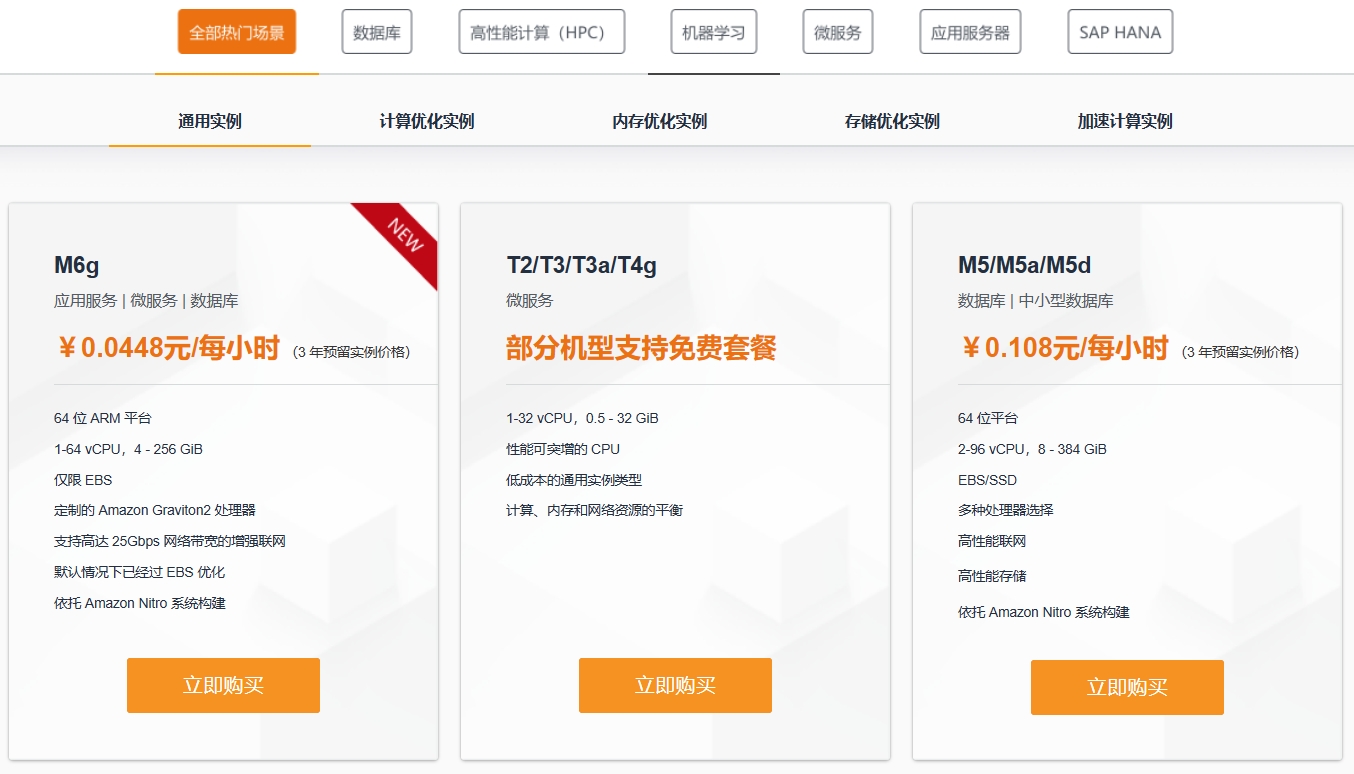The width and height of the screenshot is (1354, 774).
Task: Click 立即购买 on the M5/M5a/M5d card
Action: (x=1127, y=687)
